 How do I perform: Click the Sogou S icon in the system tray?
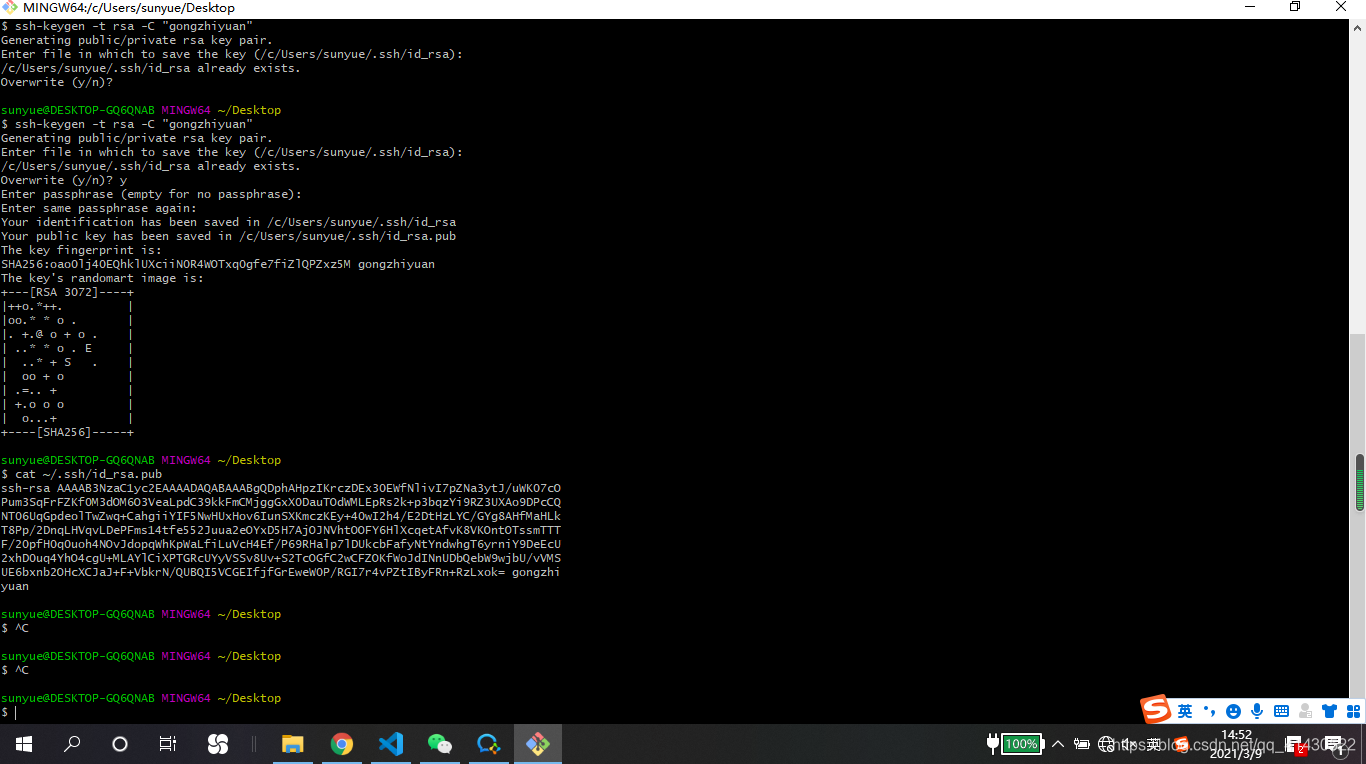(1181, 744)
